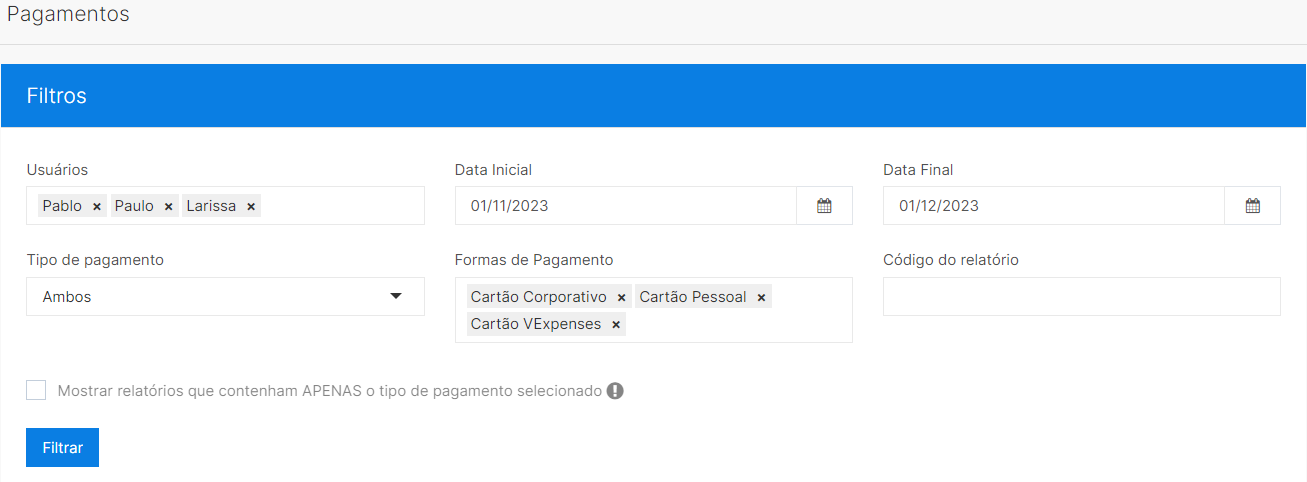
Task: Remove the Cartão Corporativo payment tag
Action: pos(621,297)
